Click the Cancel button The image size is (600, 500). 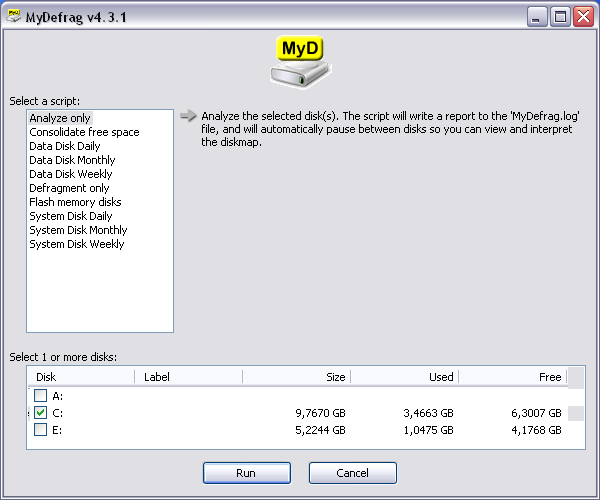353,473
